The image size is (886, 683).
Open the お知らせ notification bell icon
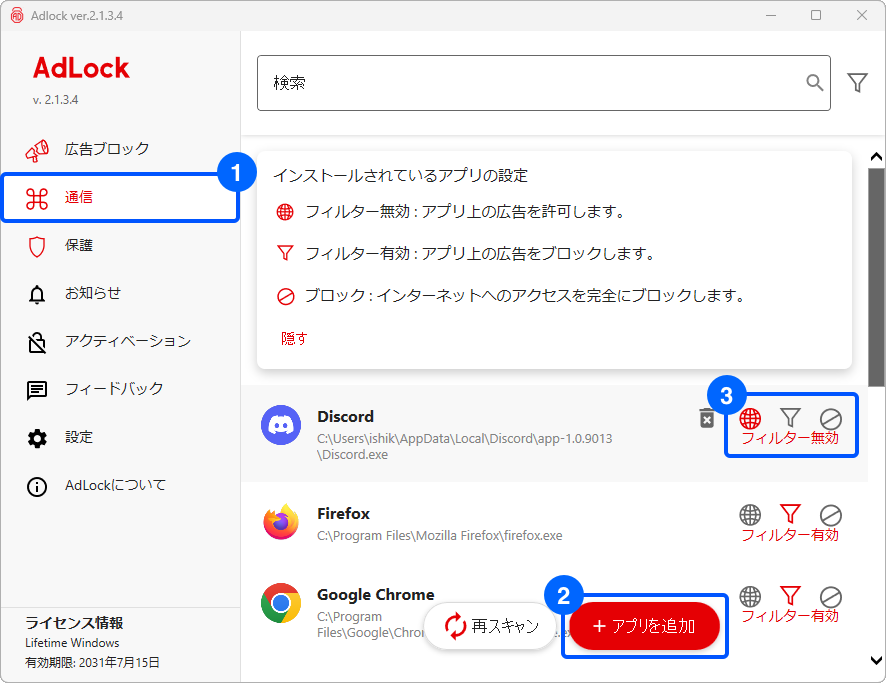38,293
